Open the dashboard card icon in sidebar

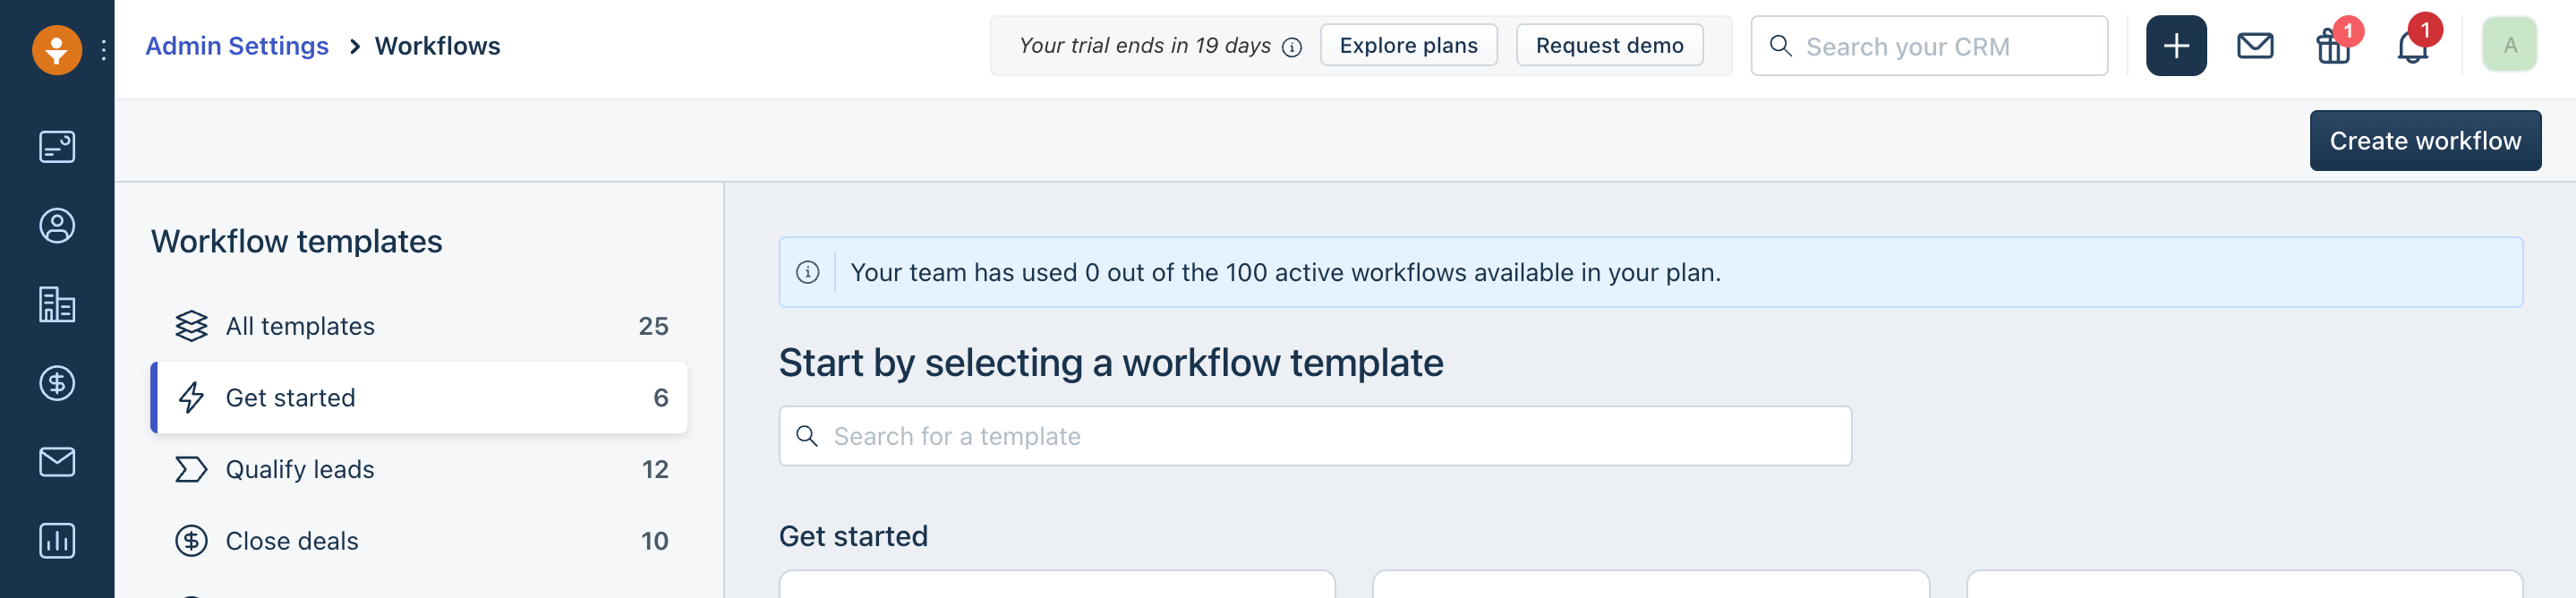(x=57, y=147)
